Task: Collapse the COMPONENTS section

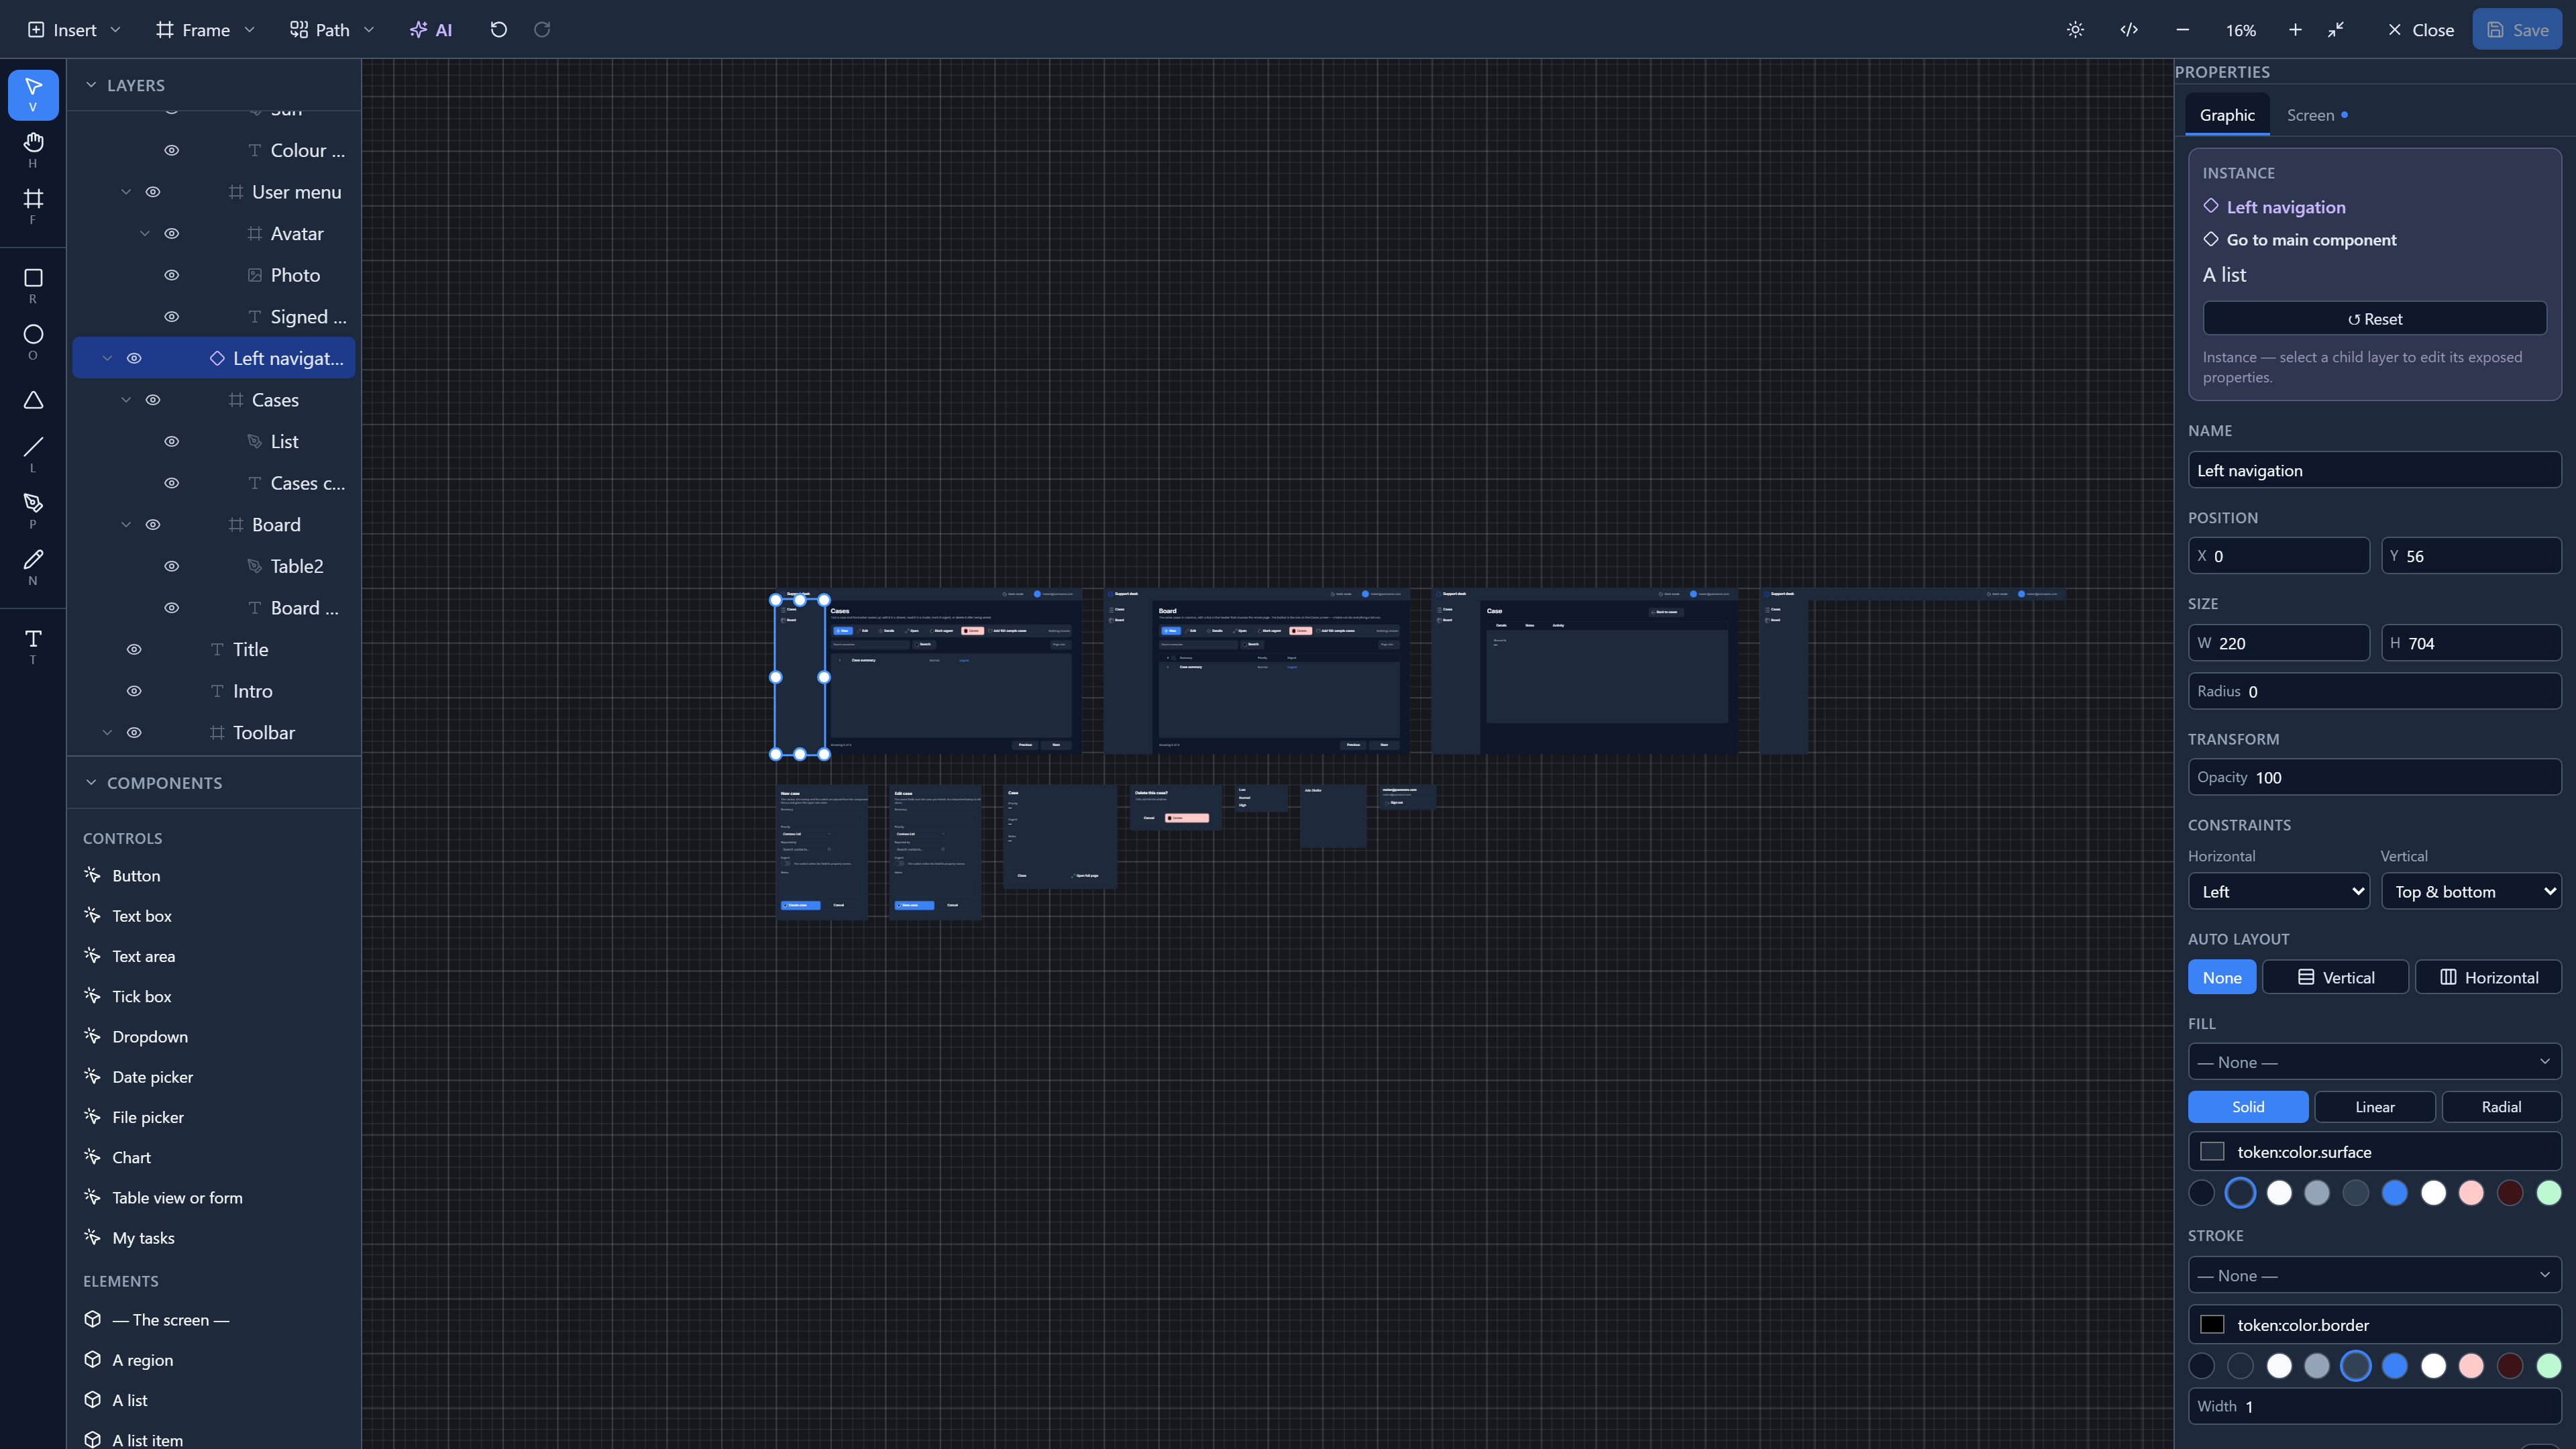Action: [91, 782]
